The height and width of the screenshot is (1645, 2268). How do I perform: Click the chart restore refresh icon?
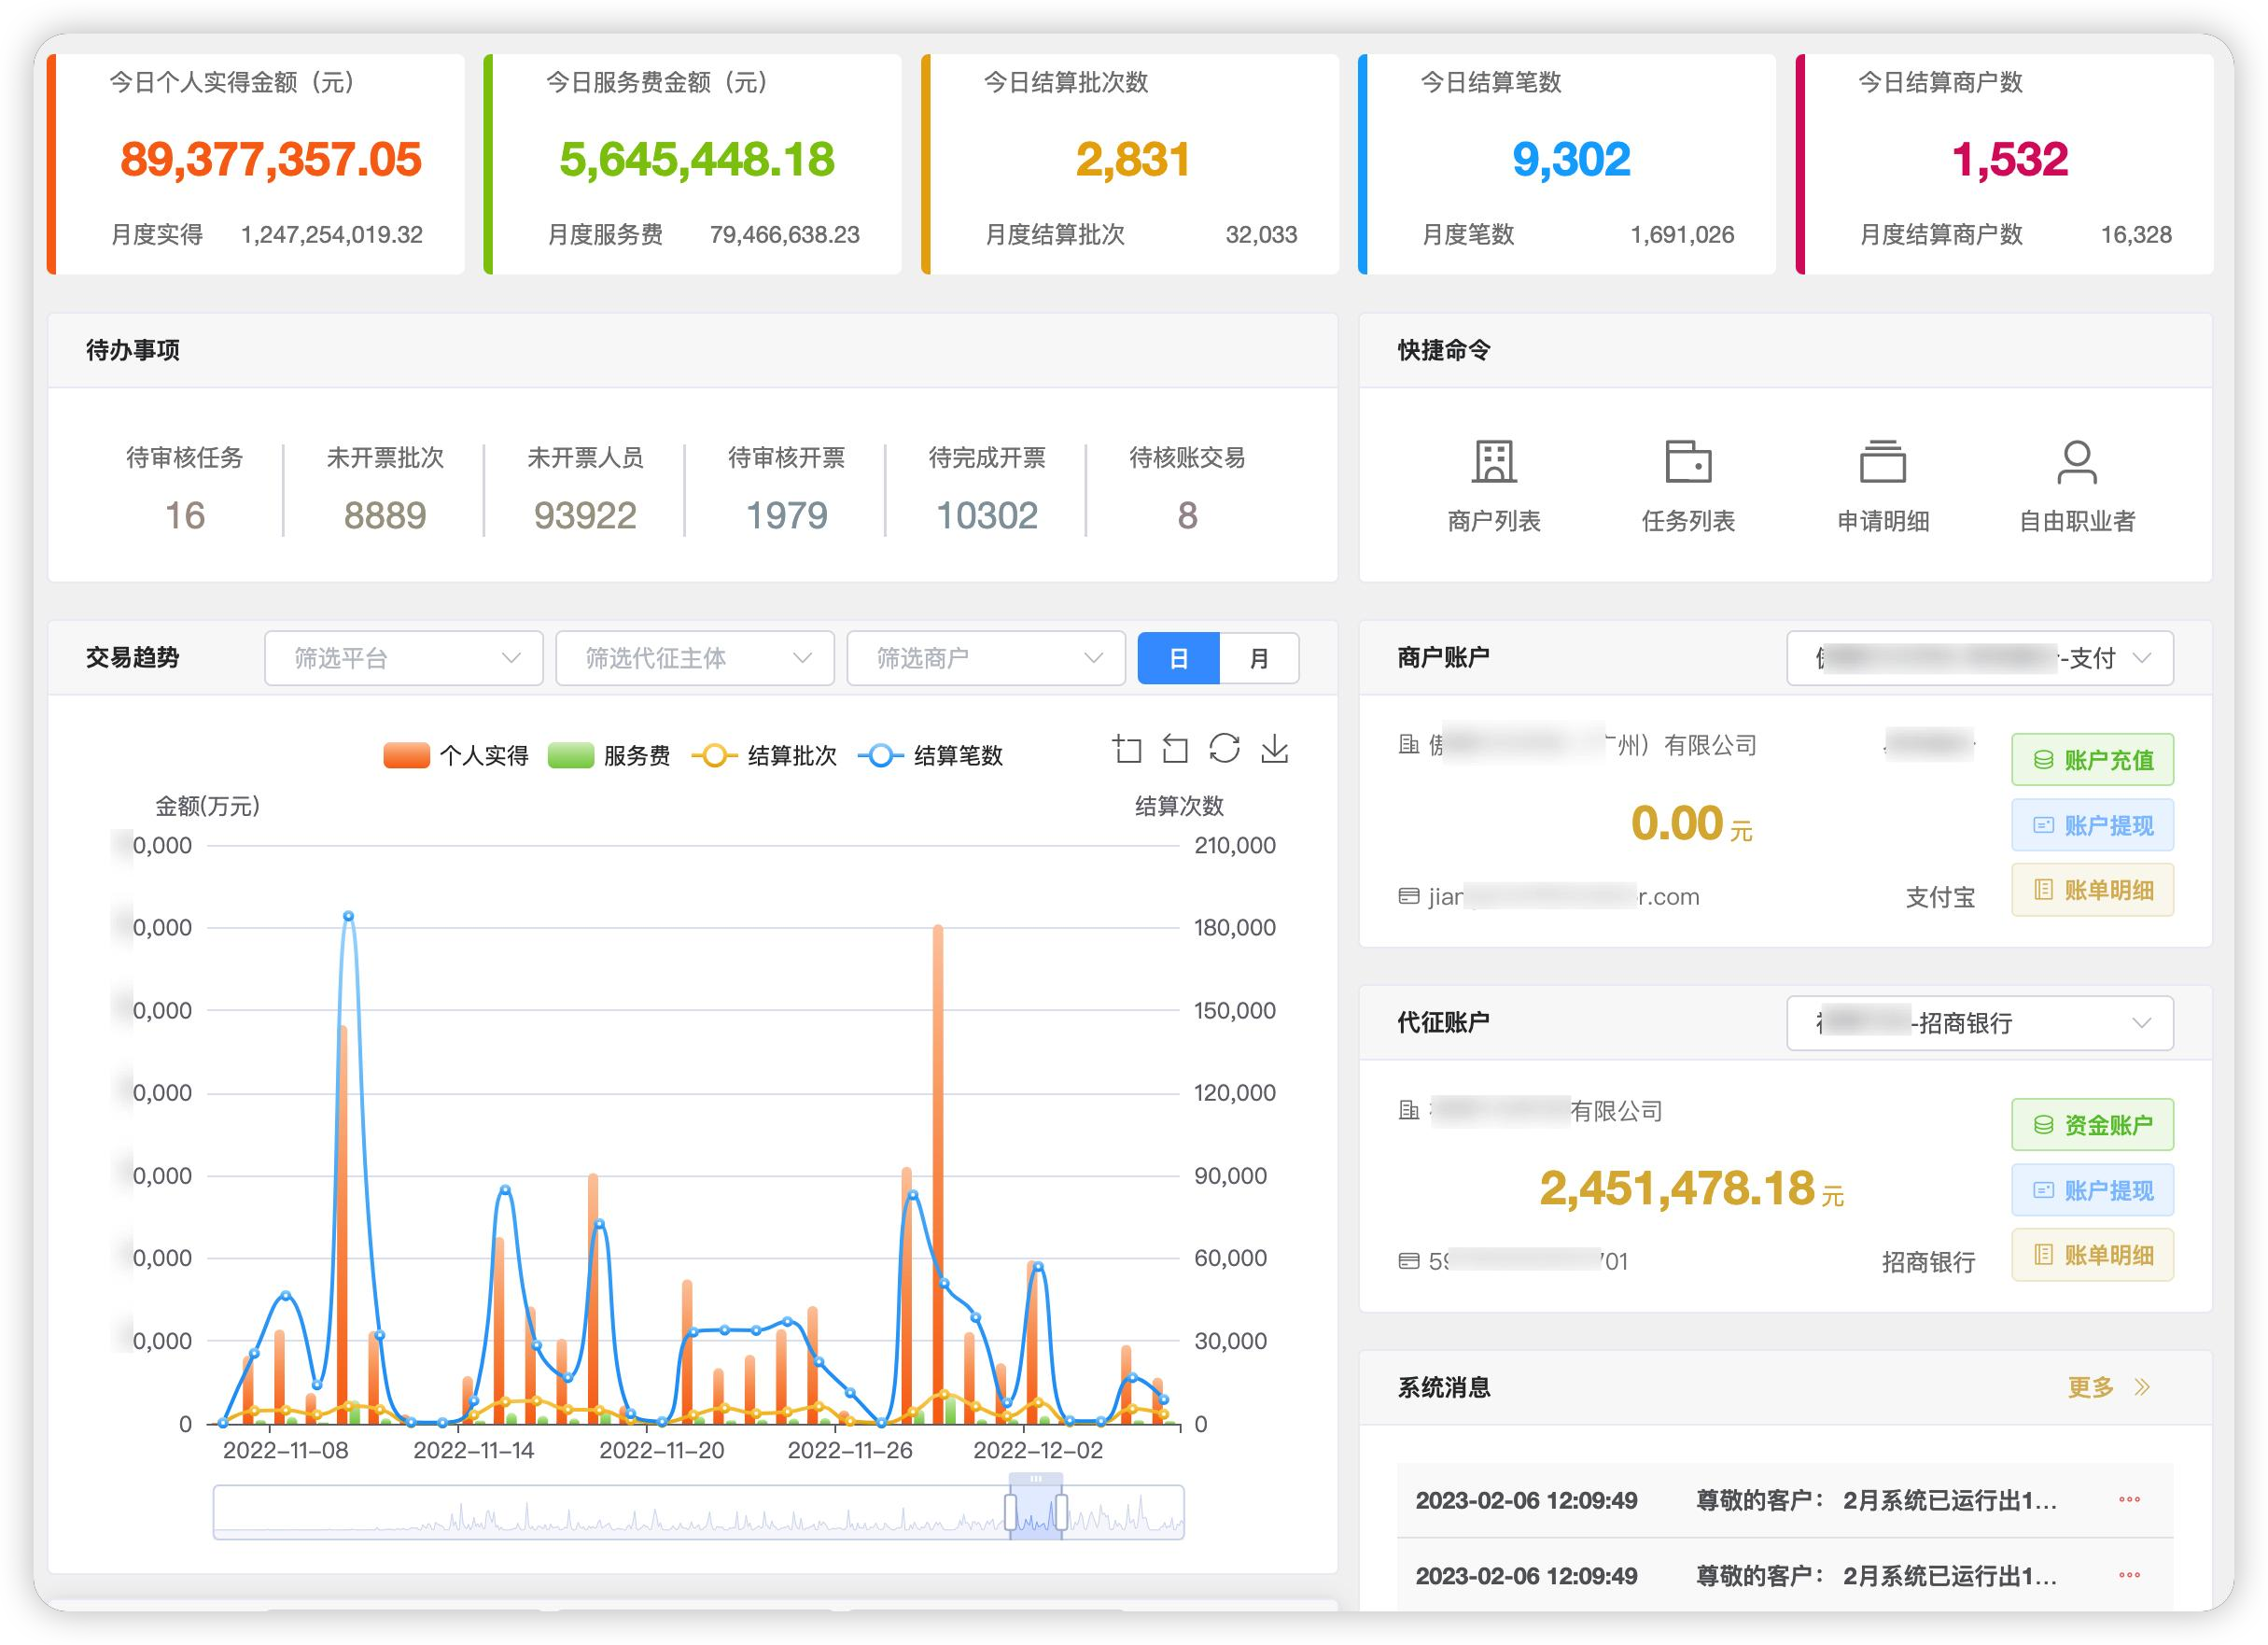pos(1224,749)
